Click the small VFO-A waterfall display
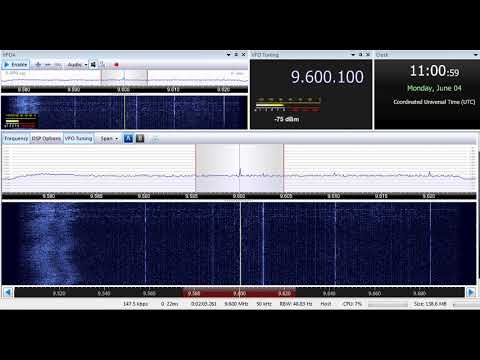 (124, 112)
